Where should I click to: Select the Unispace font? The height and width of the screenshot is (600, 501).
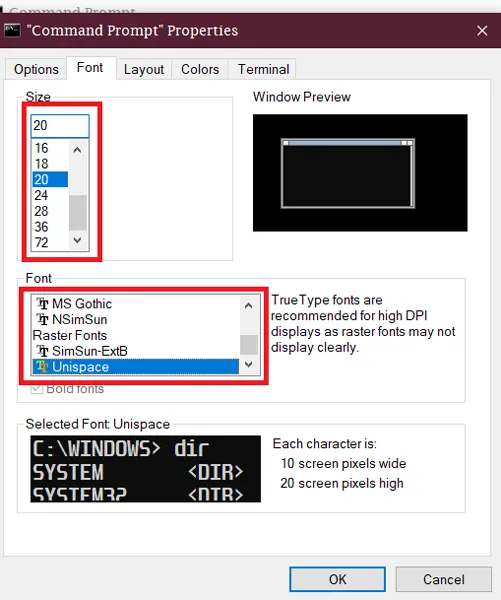point(135,367)
